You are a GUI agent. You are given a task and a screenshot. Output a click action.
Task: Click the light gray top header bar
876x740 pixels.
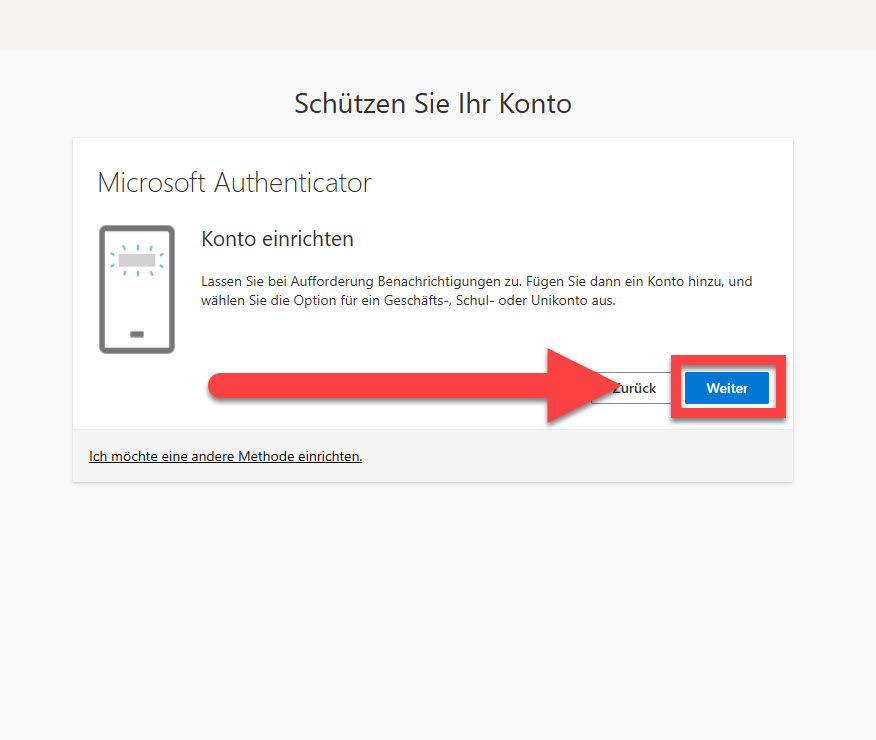(438, 25)
